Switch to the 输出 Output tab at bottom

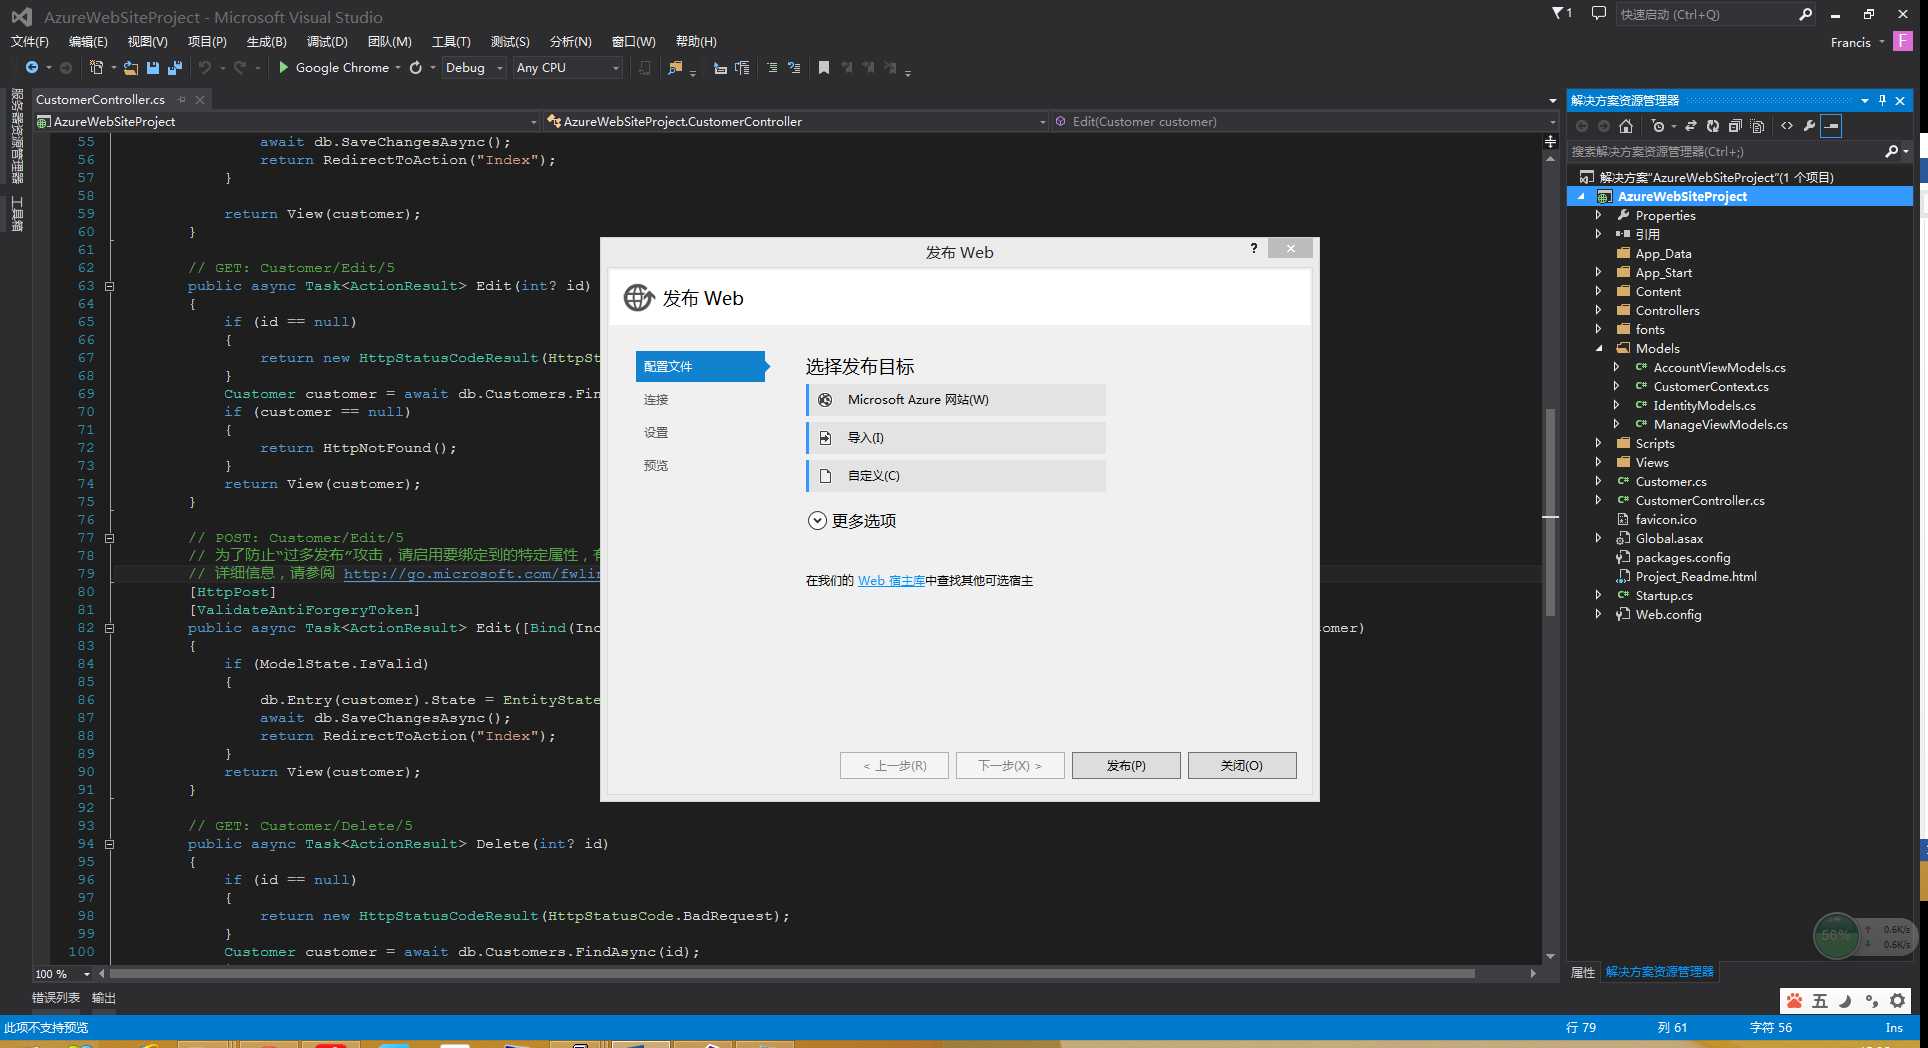(104, 997)
